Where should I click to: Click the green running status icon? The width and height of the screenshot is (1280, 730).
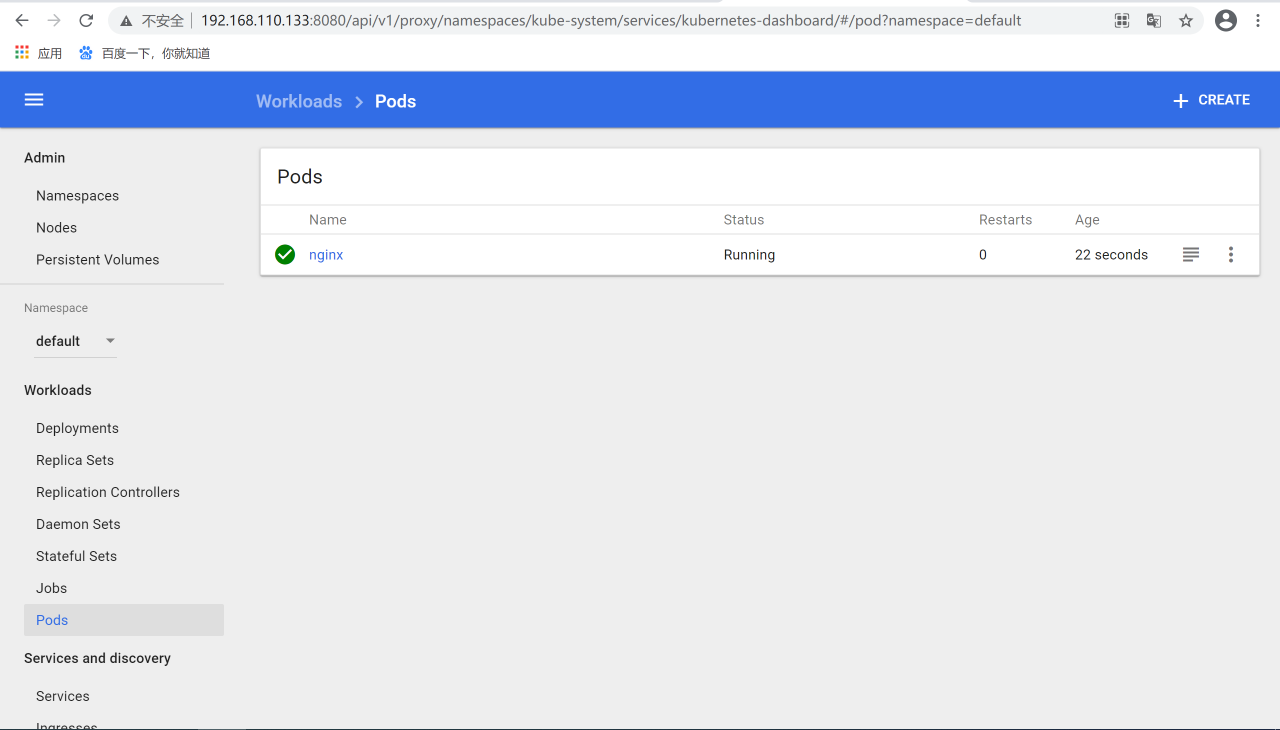285,255
